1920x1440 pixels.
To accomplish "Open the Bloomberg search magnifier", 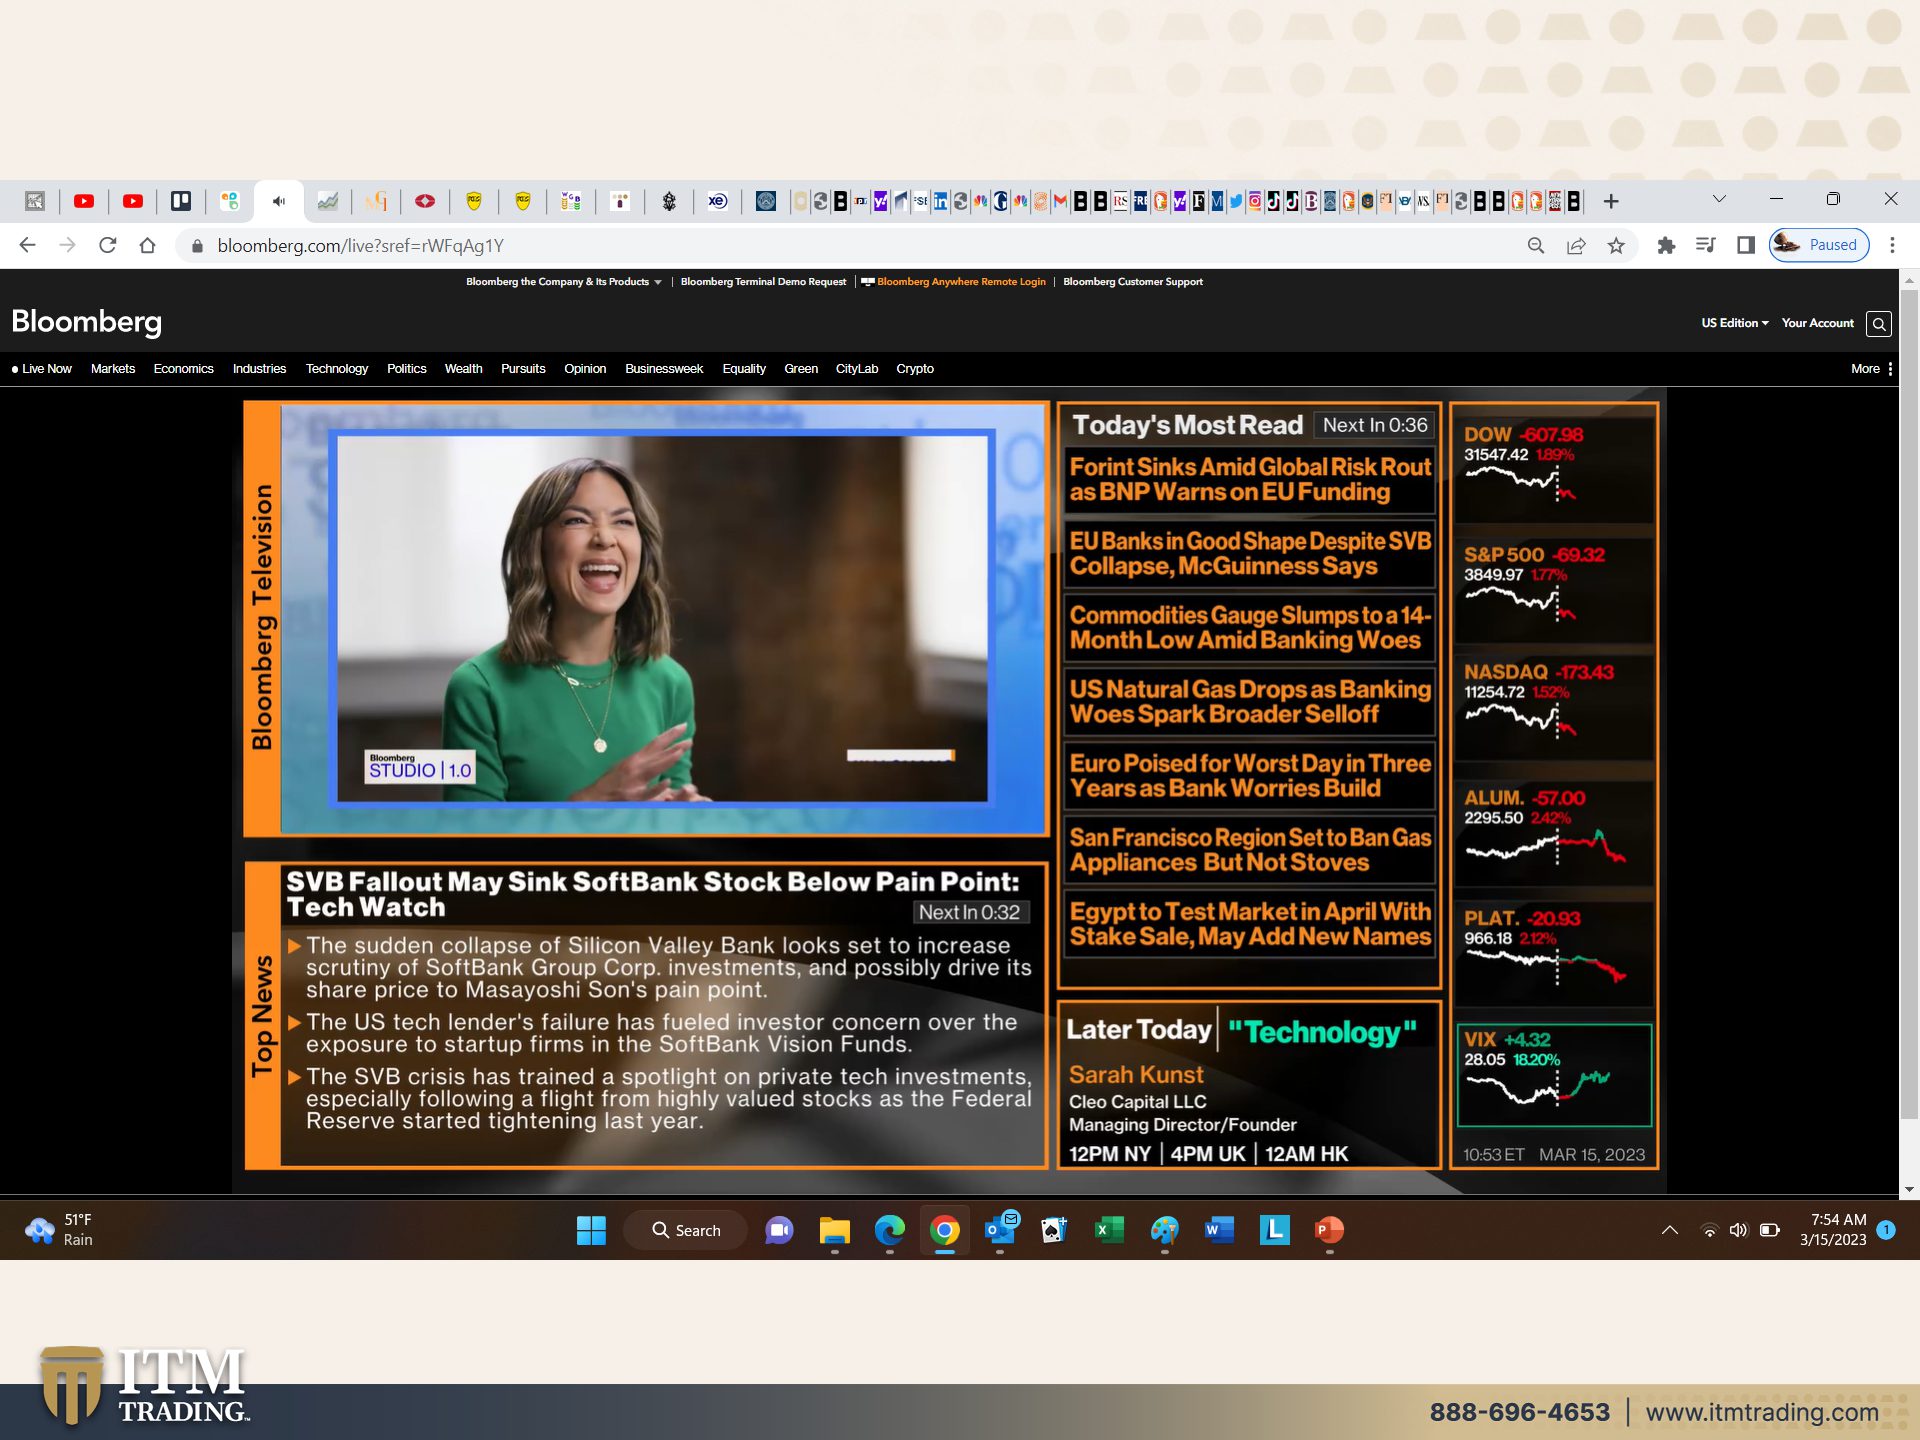I will pyautogui.click(x=1879, y=323).
